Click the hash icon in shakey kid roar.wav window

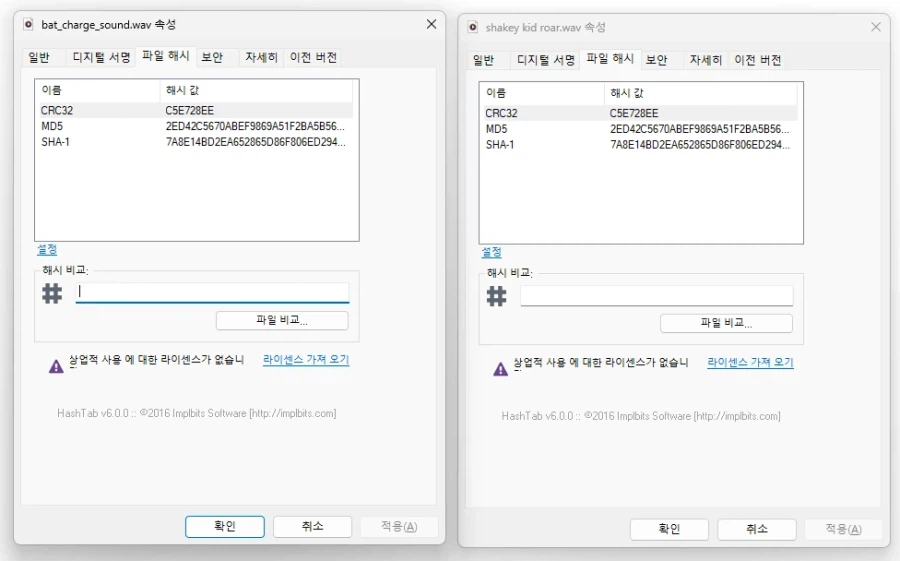(x=496, y=296)
